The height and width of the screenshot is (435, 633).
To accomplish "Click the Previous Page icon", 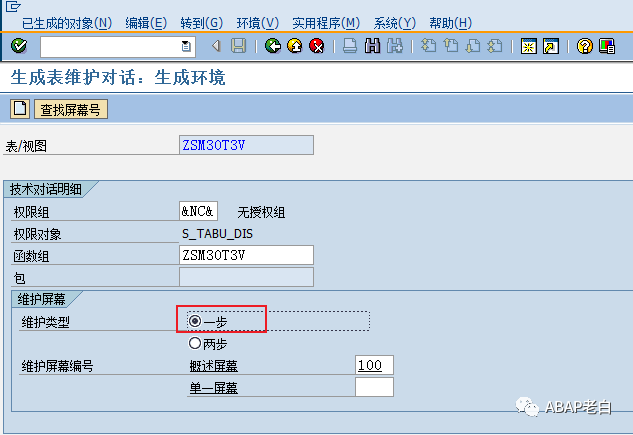I will [x=451, y=46].
